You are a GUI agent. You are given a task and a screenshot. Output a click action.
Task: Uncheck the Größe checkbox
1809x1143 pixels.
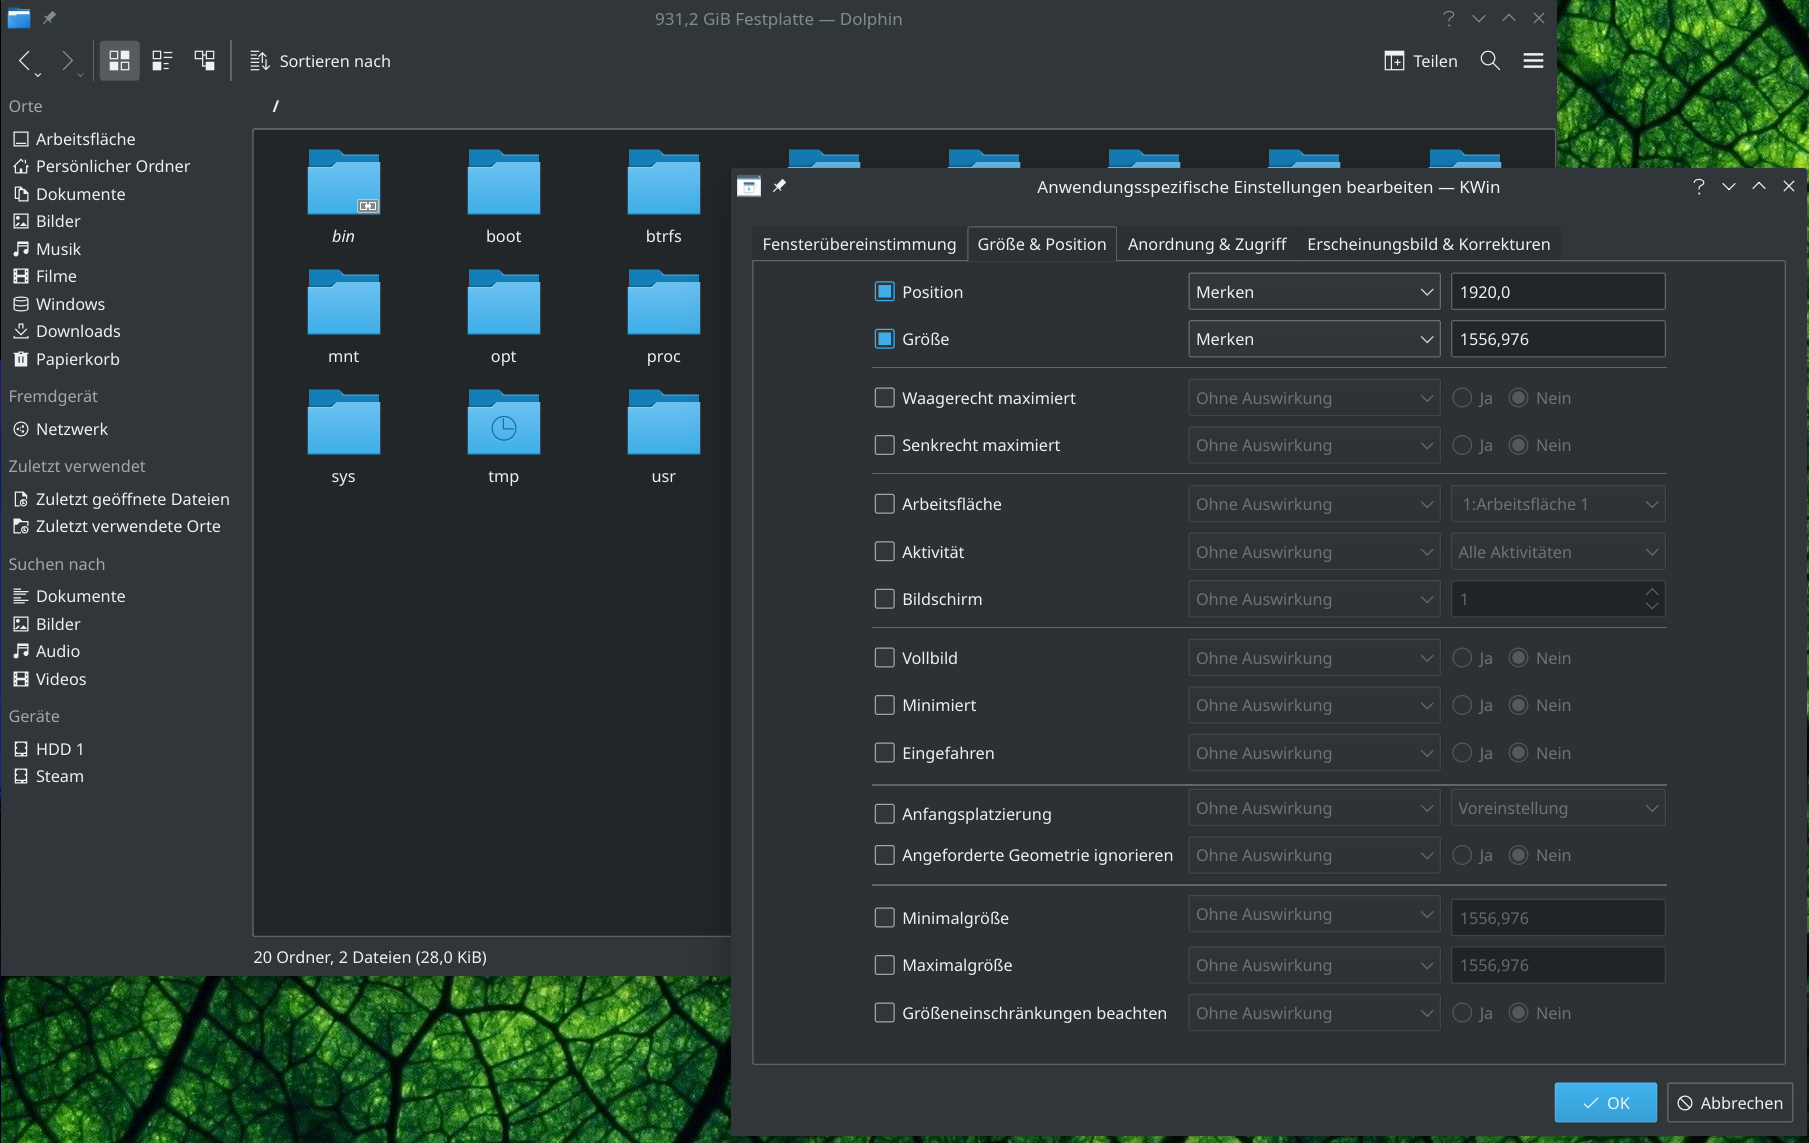(x=884, y=339)
